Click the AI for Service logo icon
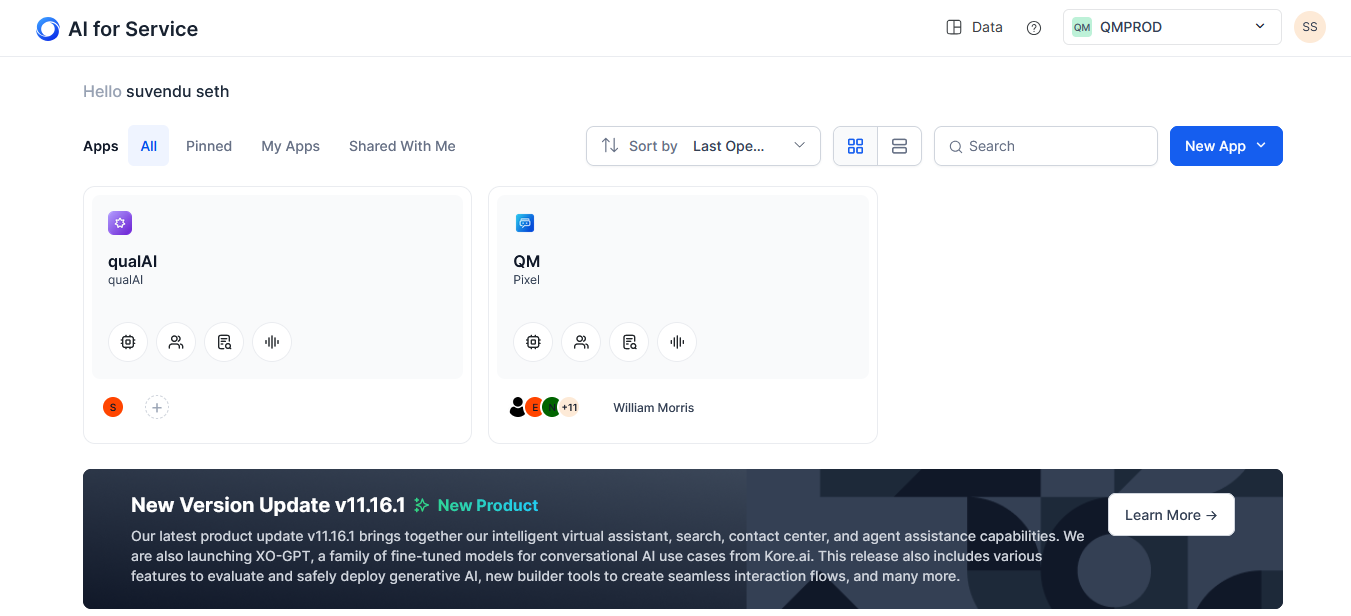 [x=47, y=29]
